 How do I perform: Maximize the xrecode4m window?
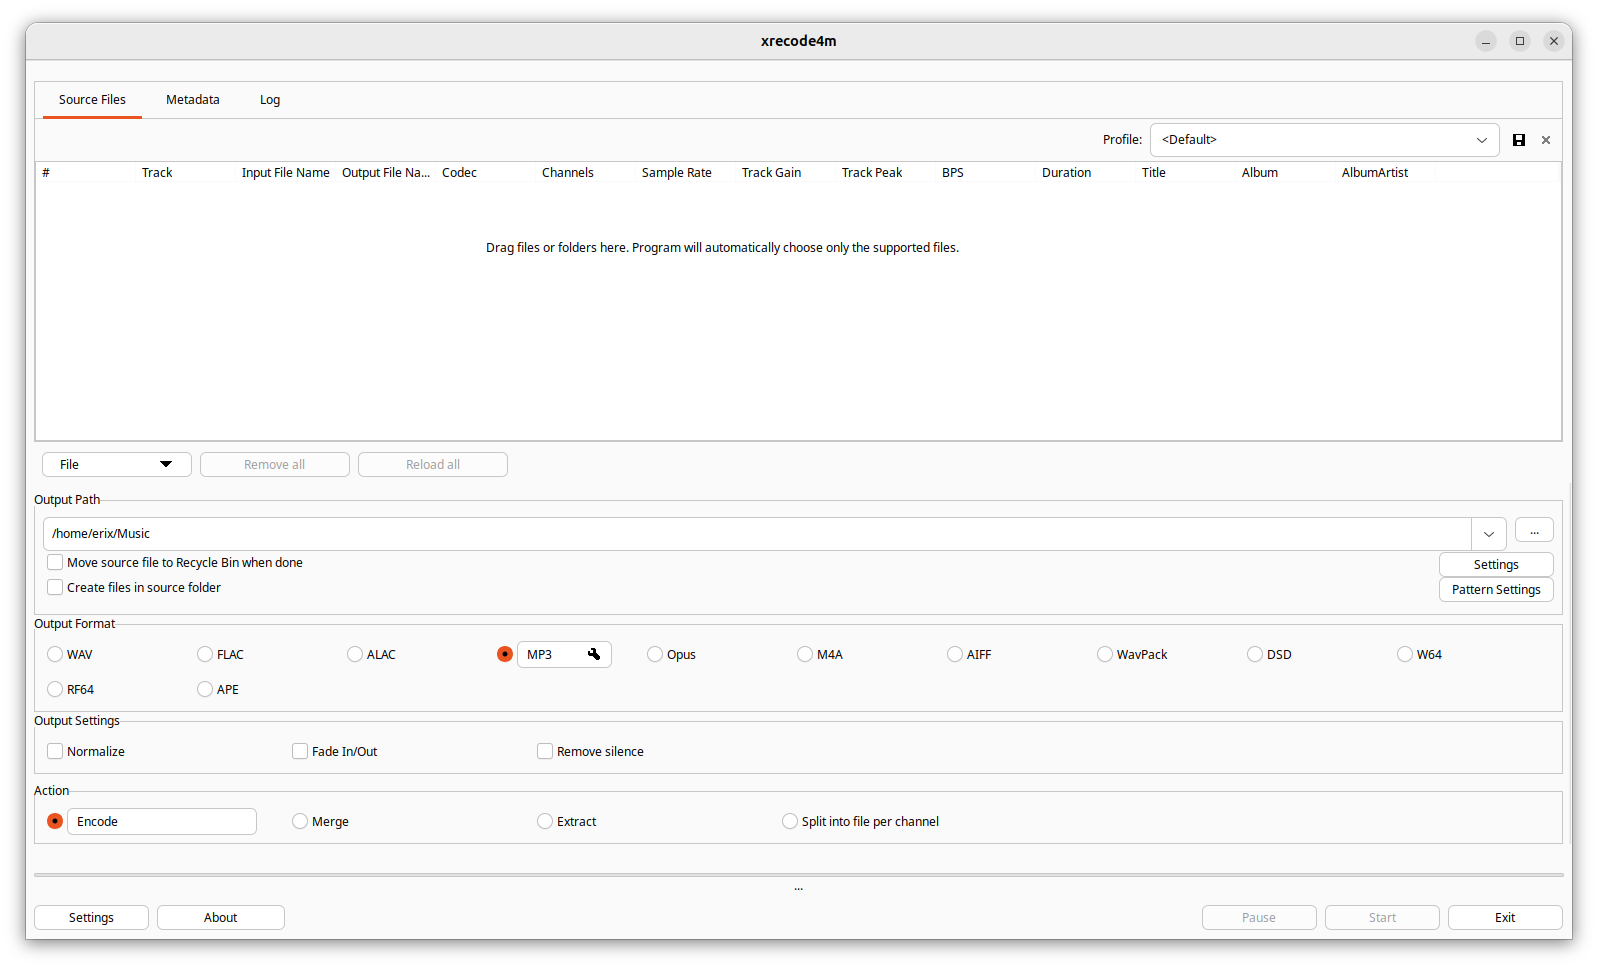[x=1520, y=41]
